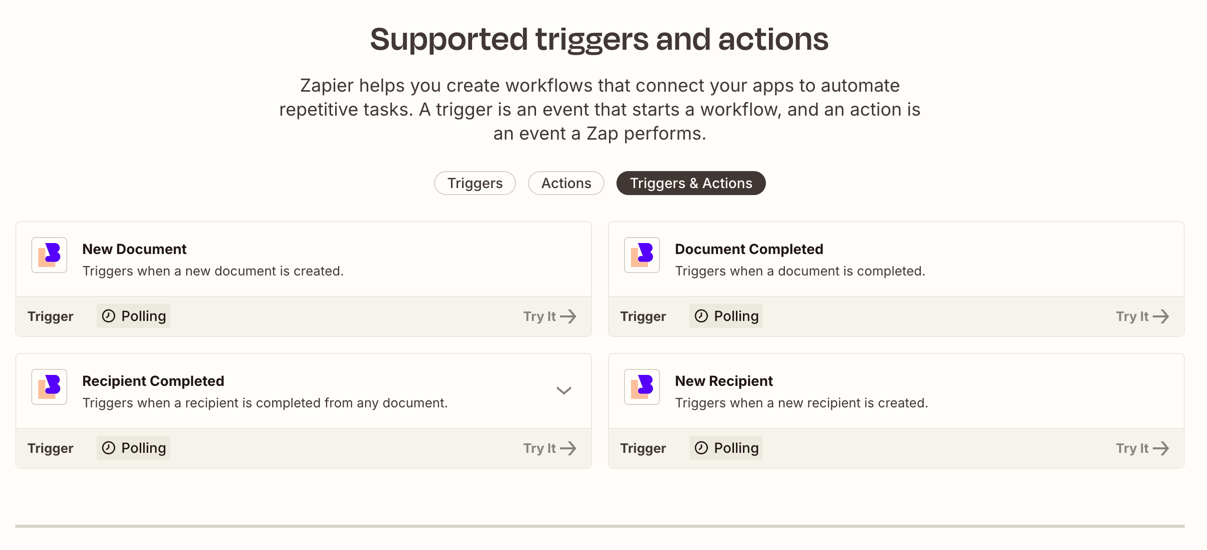This screenshot has height=550, width=1207.
Task: Open the Document Completed trigger title
Action: 749,249
